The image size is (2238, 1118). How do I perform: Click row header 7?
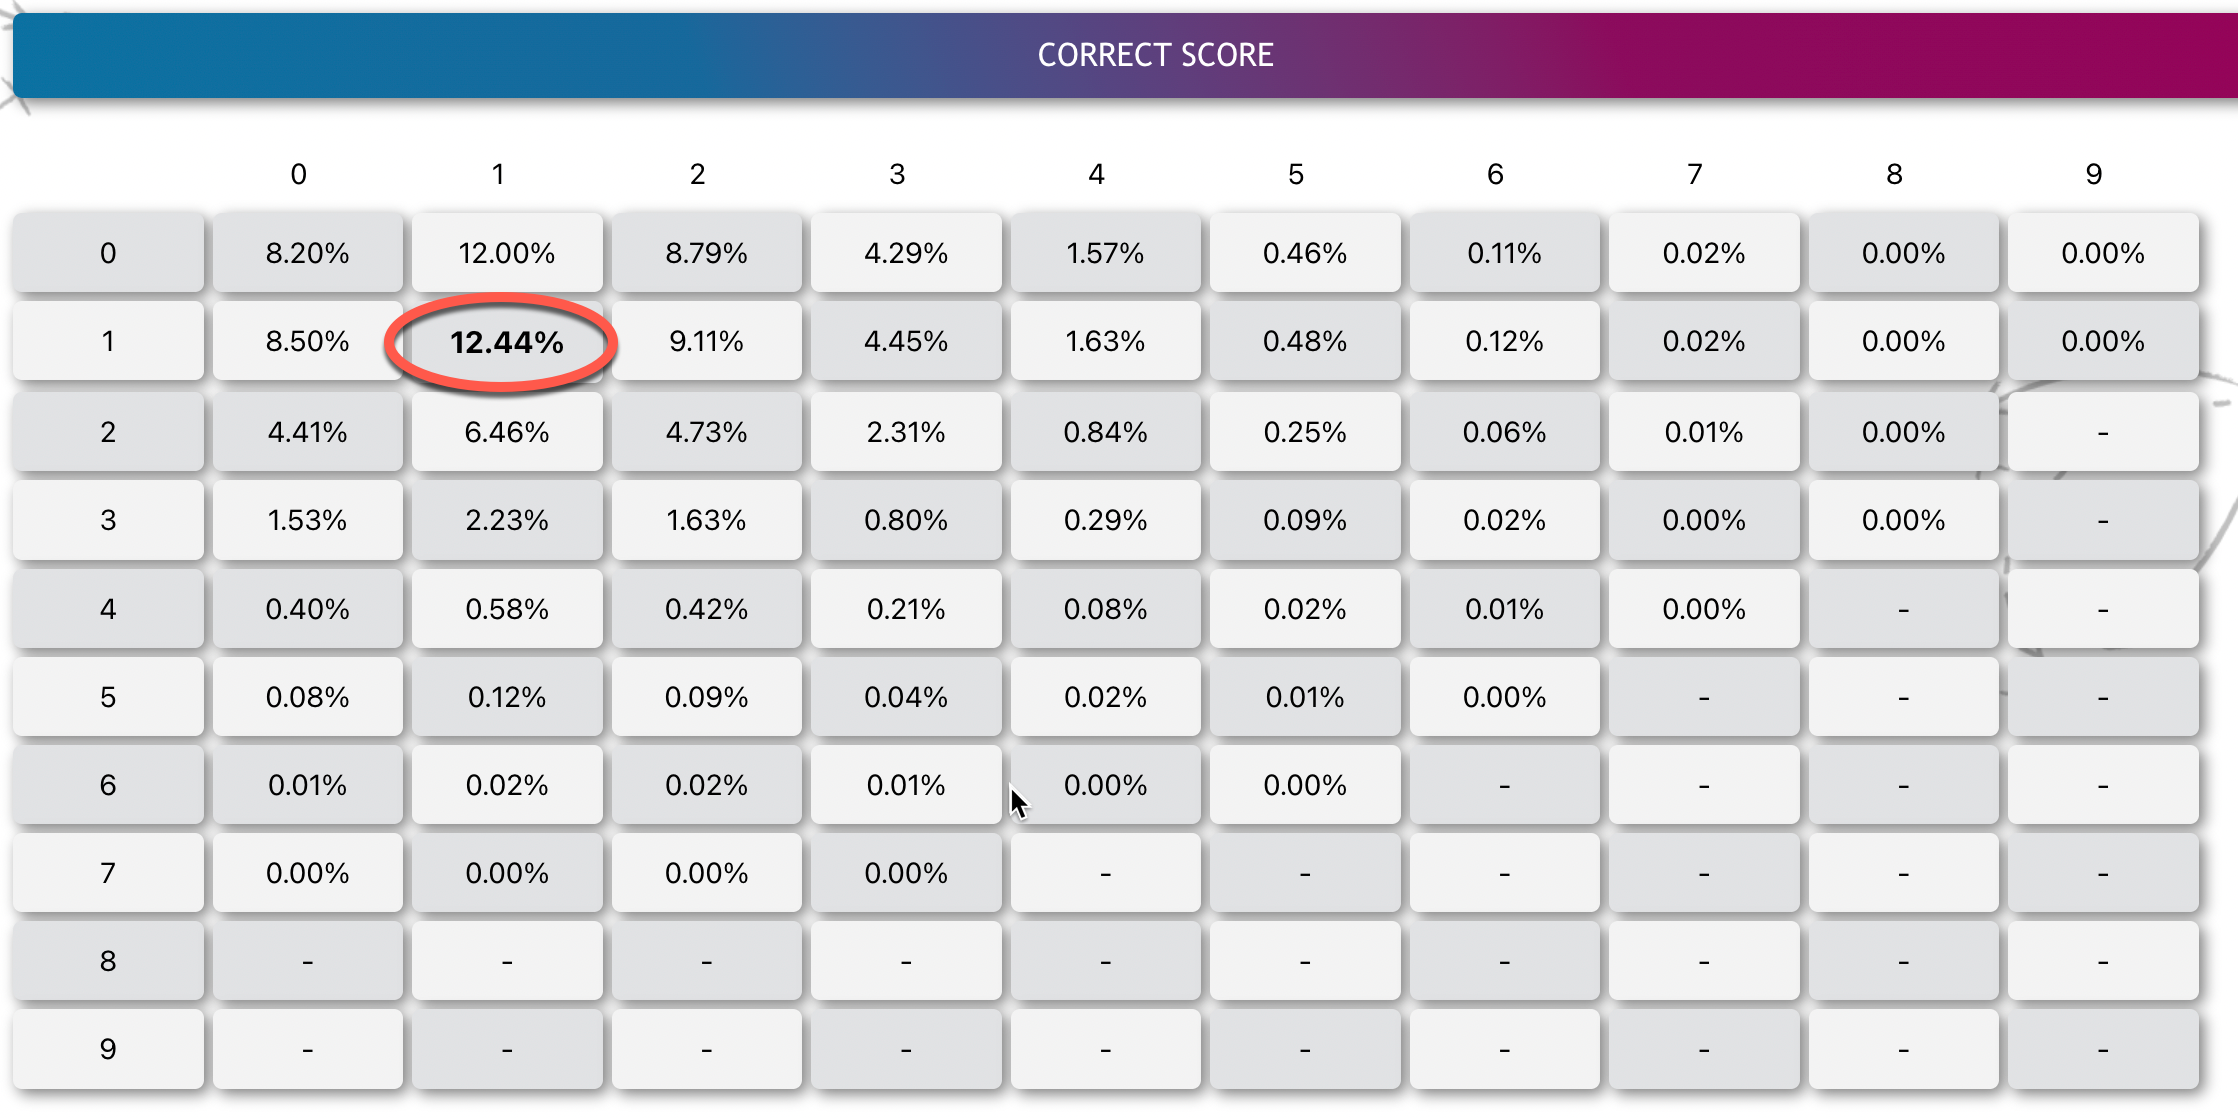tap(108, 873)
